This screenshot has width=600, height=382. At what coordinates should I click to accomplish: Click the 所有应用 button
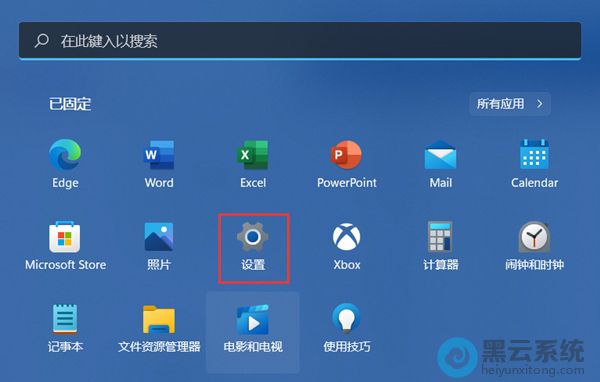[x=510, y=104]
